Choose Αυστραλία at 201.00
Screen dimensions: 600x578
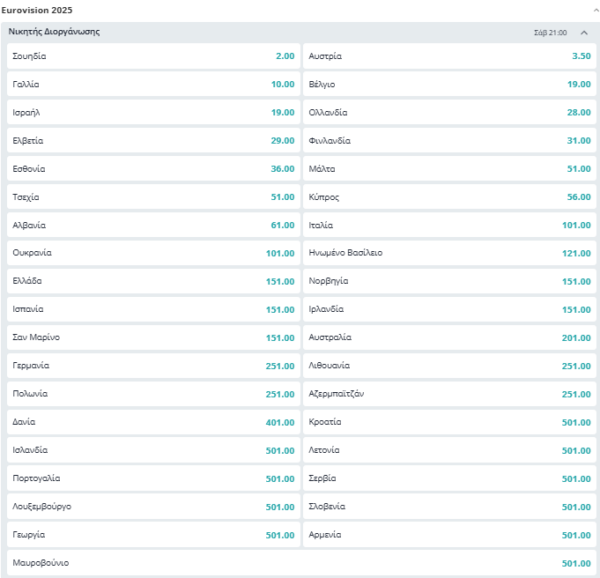[x=450, y=338]
